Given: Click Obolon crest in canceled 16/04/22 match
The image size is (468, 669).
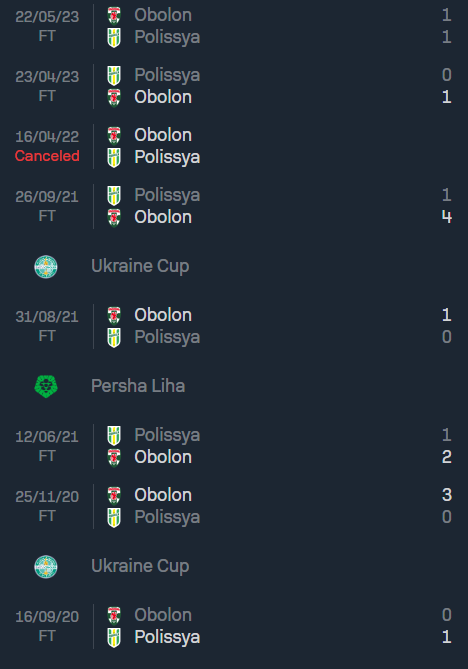Looking at the screenshot, I should [114, 136].
